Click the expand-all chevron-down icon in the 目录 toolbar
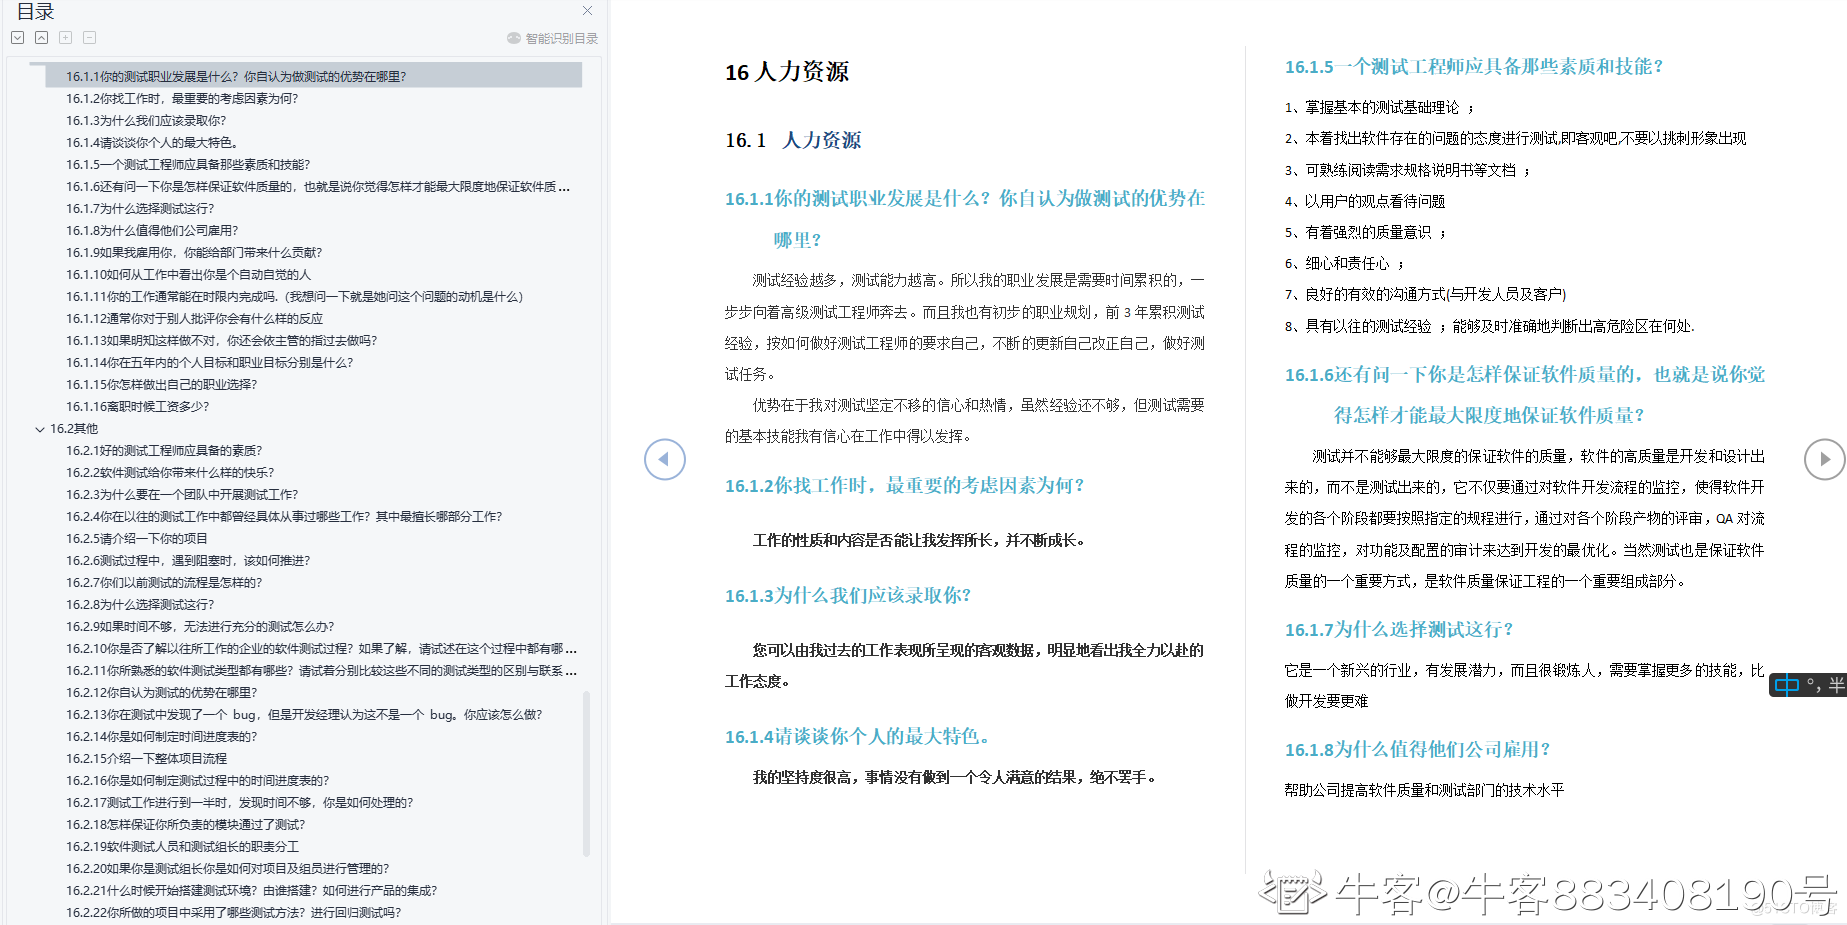The image size is (1847, 925). pyautogui.click(x=17, y=38)
